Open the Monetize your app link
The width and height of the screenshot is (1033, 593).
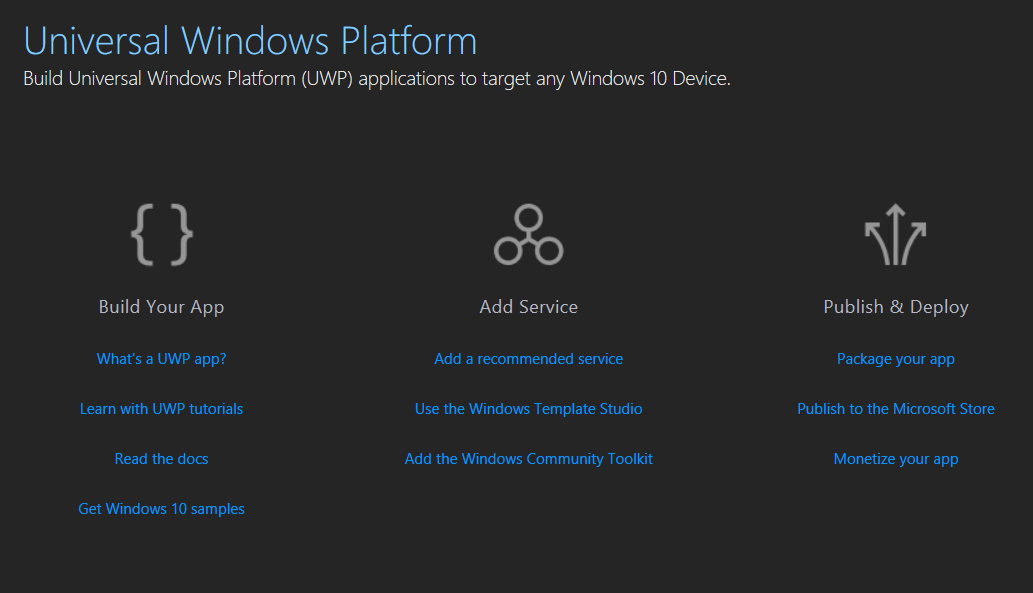[895, 459]
